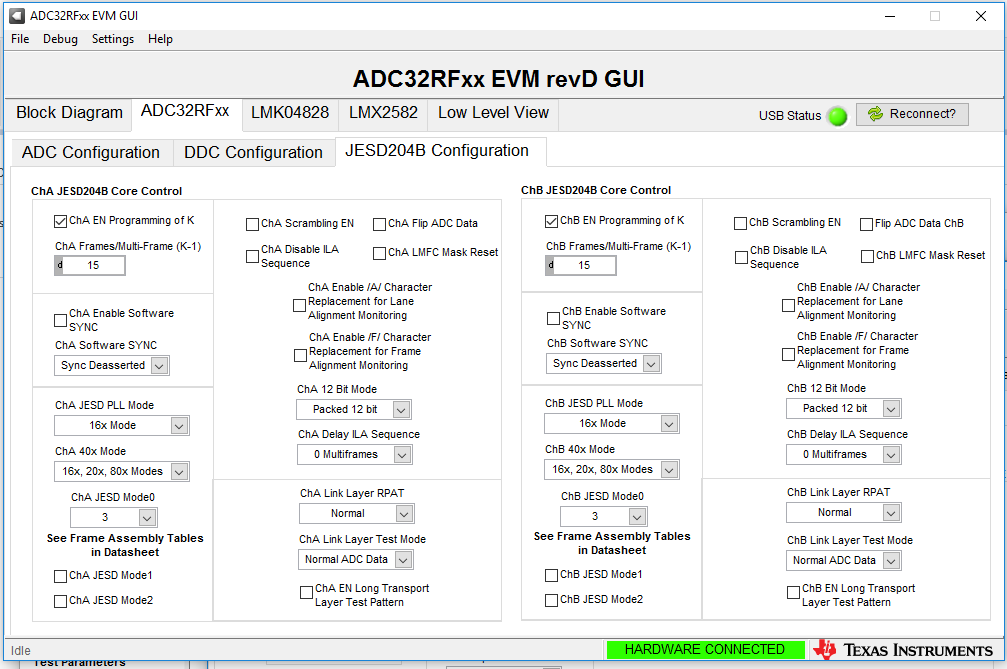Expand ChB 40x Mode dropdown

612,470
